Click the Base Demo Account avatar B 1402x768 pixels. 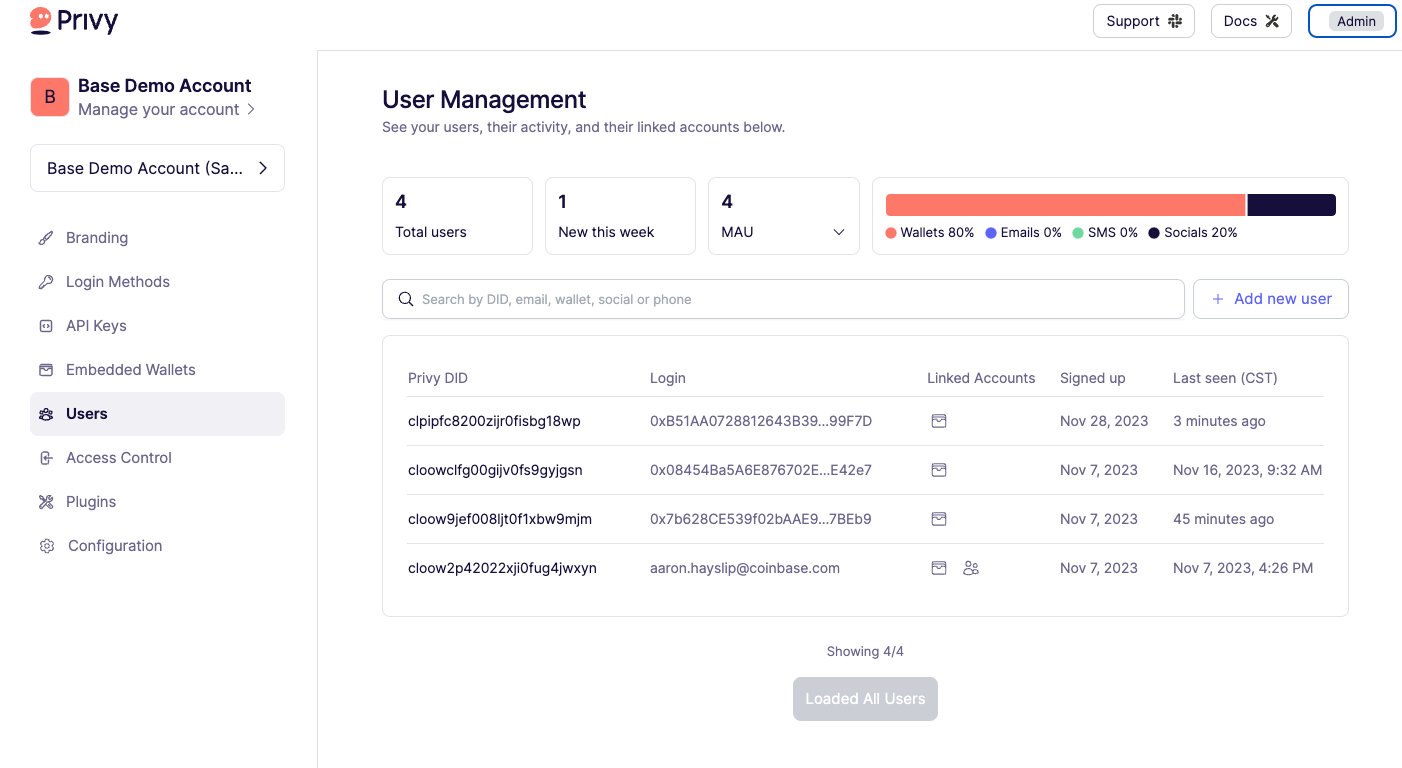(50, 97)
